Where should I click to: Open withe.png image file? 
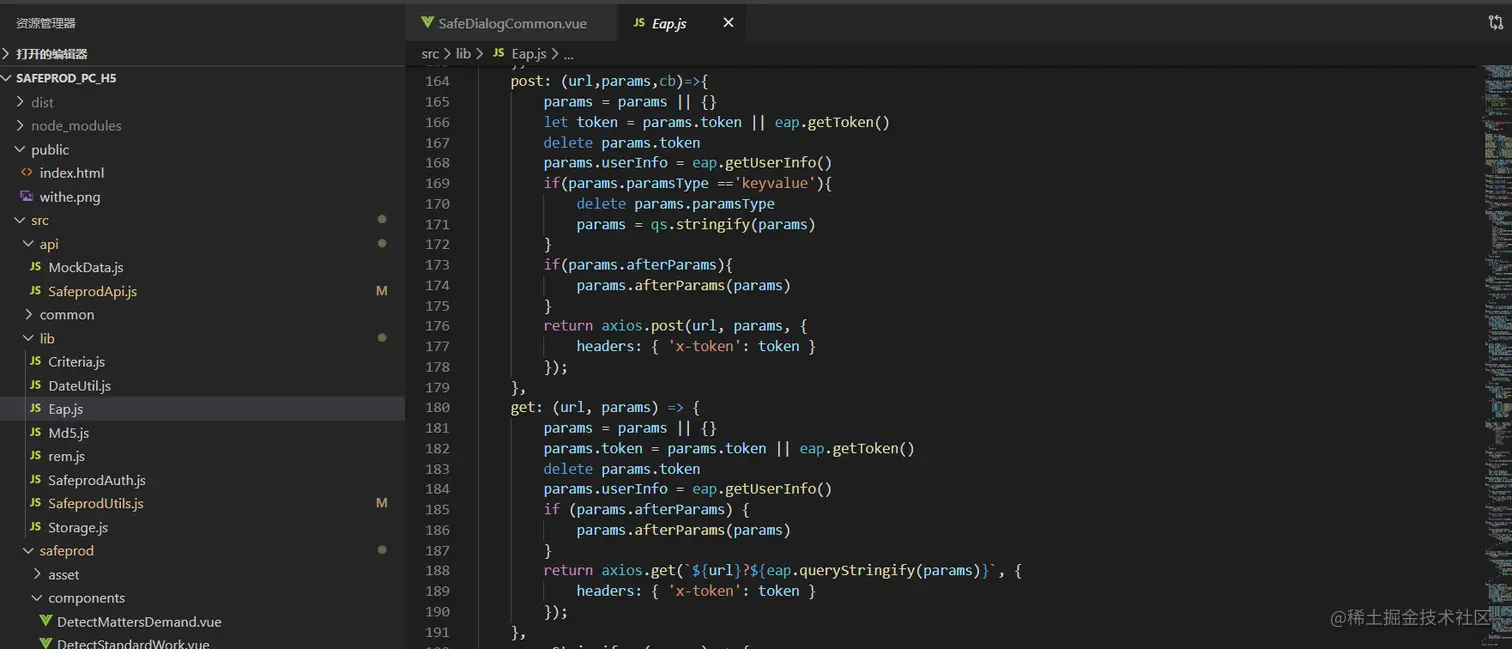(x=202, y=197)
